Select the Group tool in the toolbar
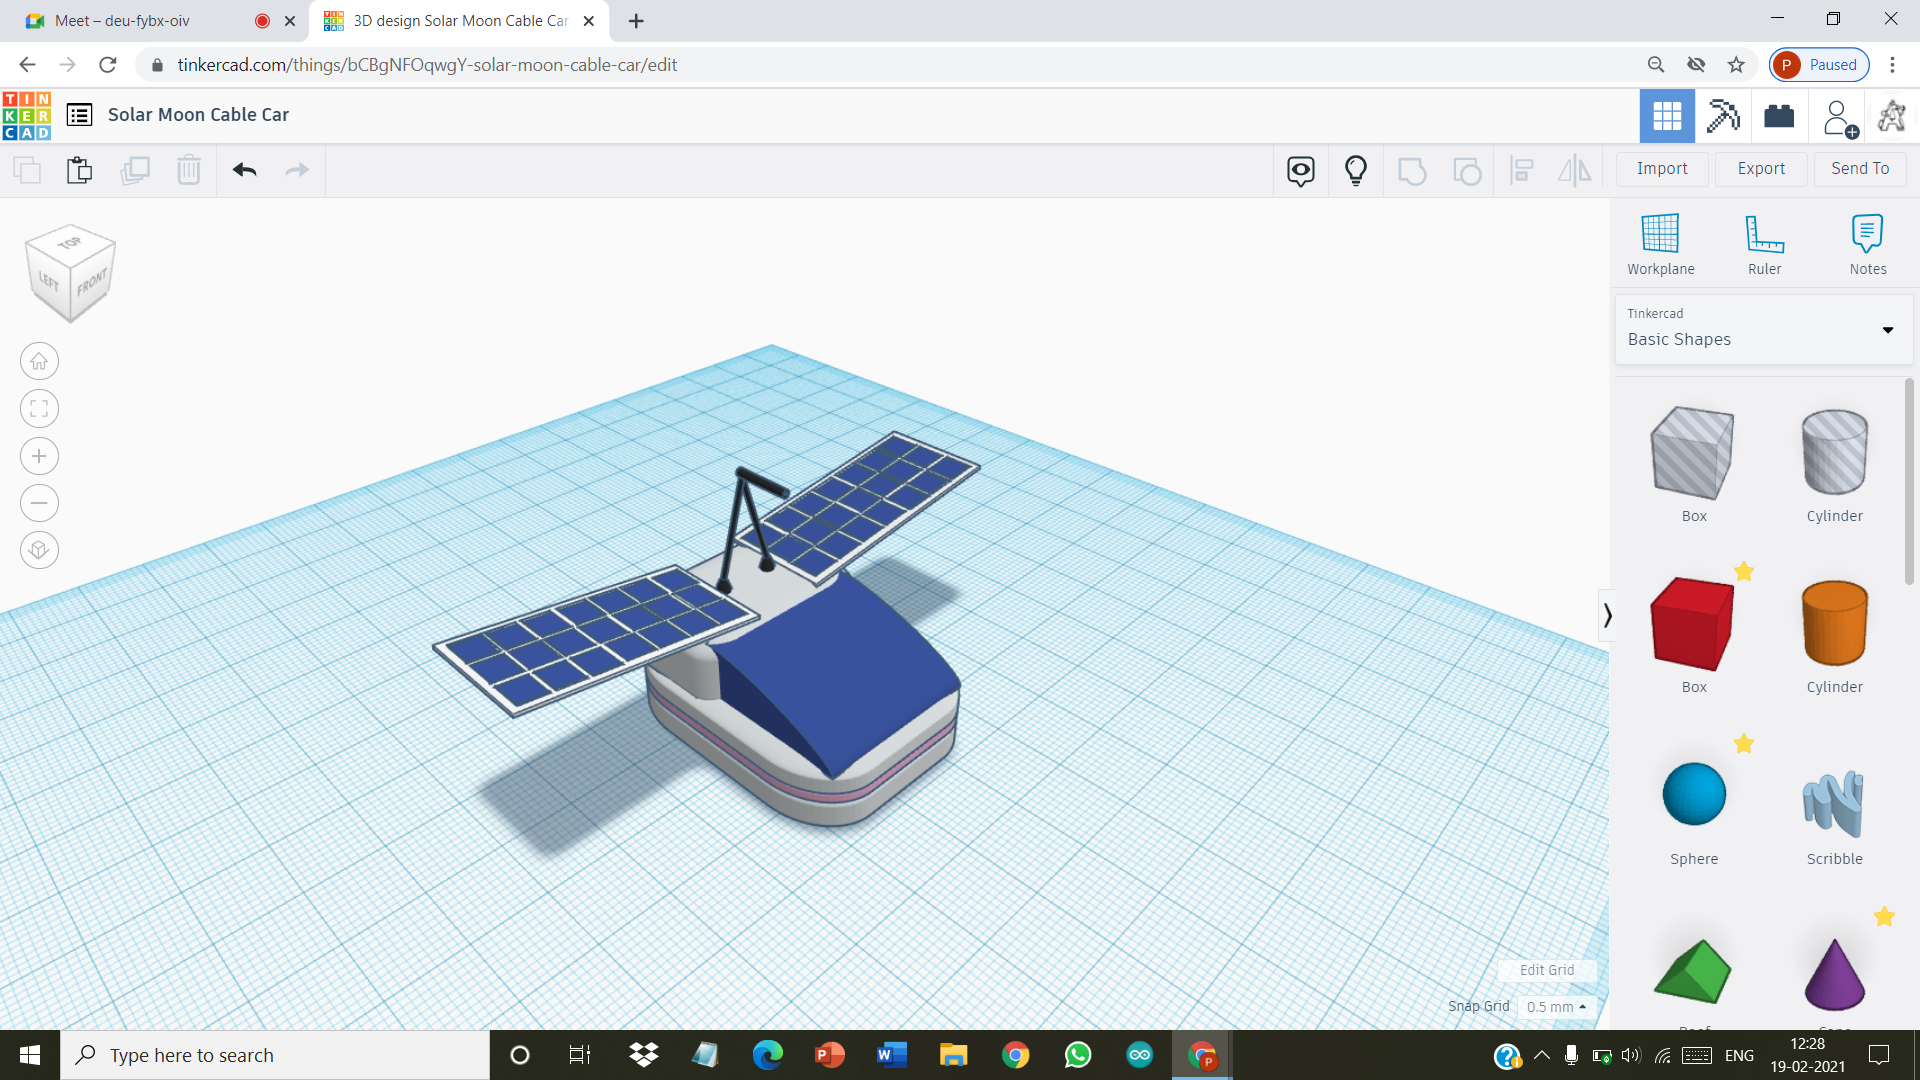 (1411, 170)
